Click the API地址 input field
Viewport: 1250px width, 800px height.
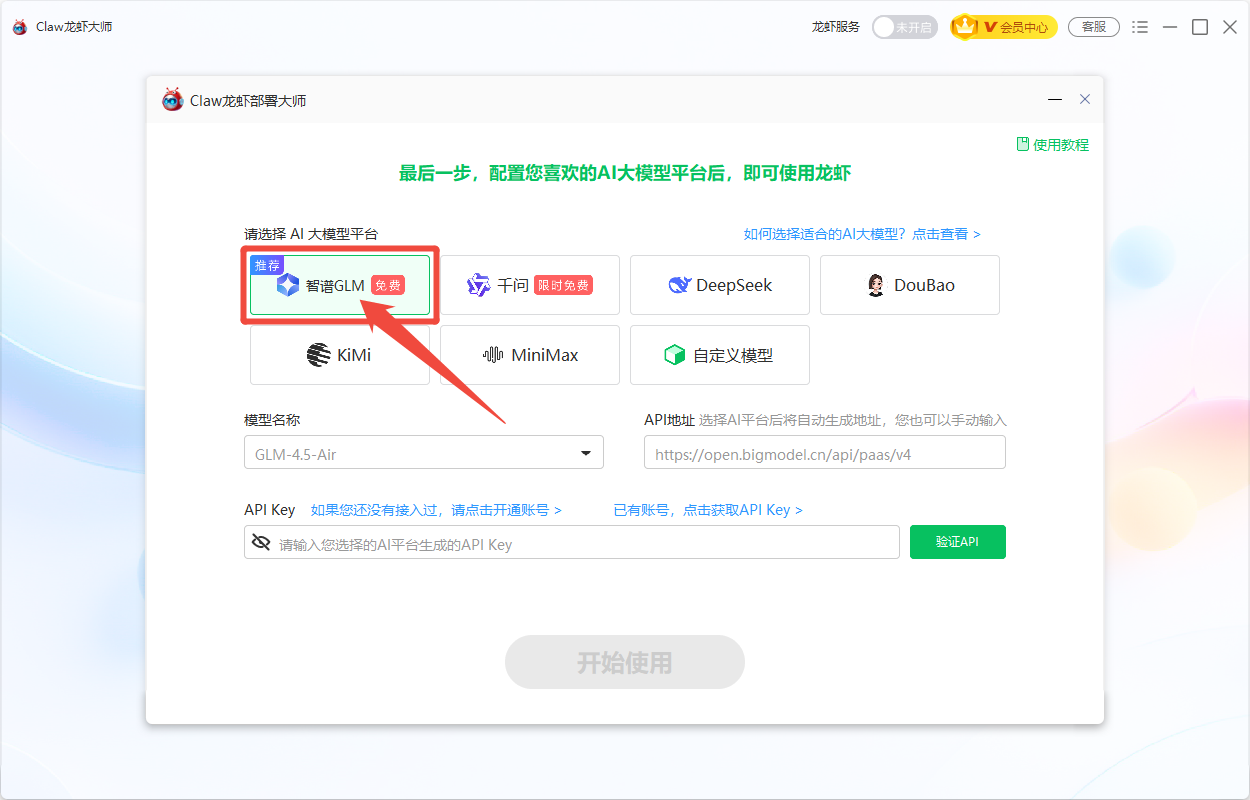click(825, 453)
